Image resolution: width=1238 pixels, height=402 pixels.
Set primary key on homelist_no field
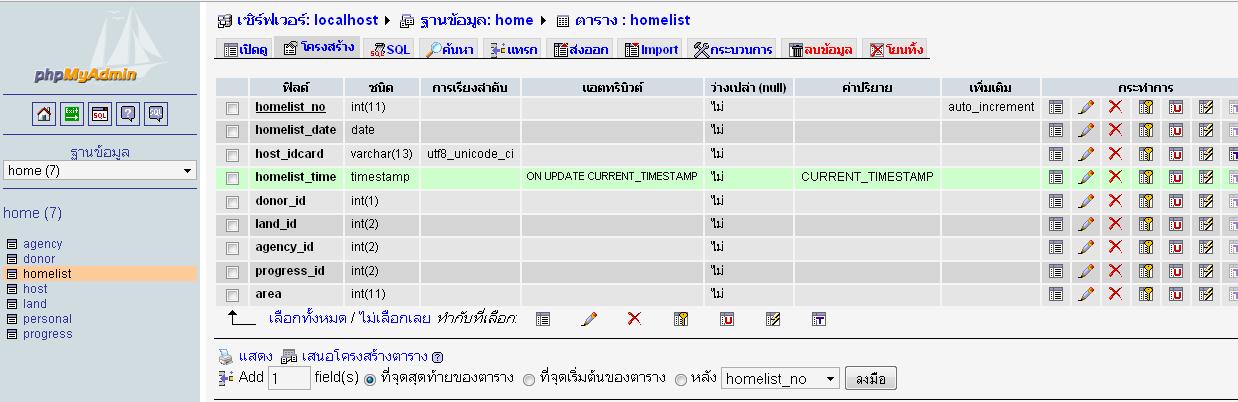coord(1146,106)
